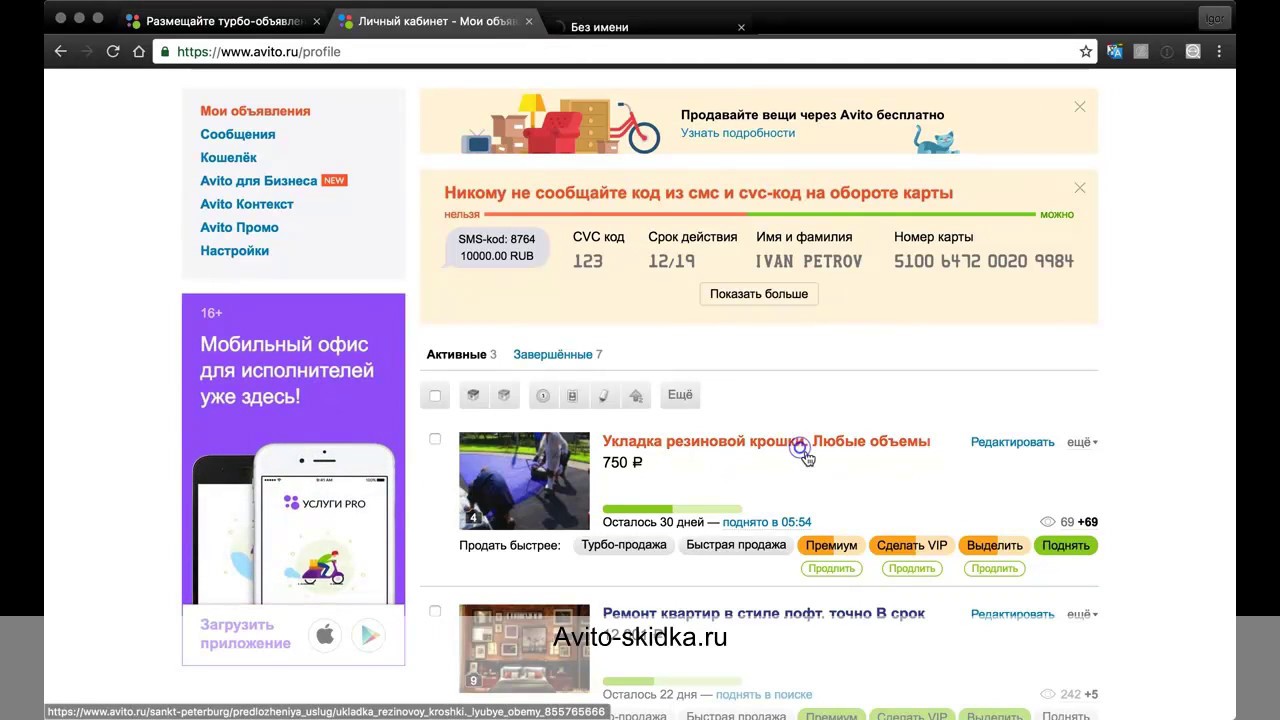The height and width of the screenshot is (720, 1280).
Task: Open listing title 'Укладка резиновой крошки. Любые объемы'
Action: 766,441
